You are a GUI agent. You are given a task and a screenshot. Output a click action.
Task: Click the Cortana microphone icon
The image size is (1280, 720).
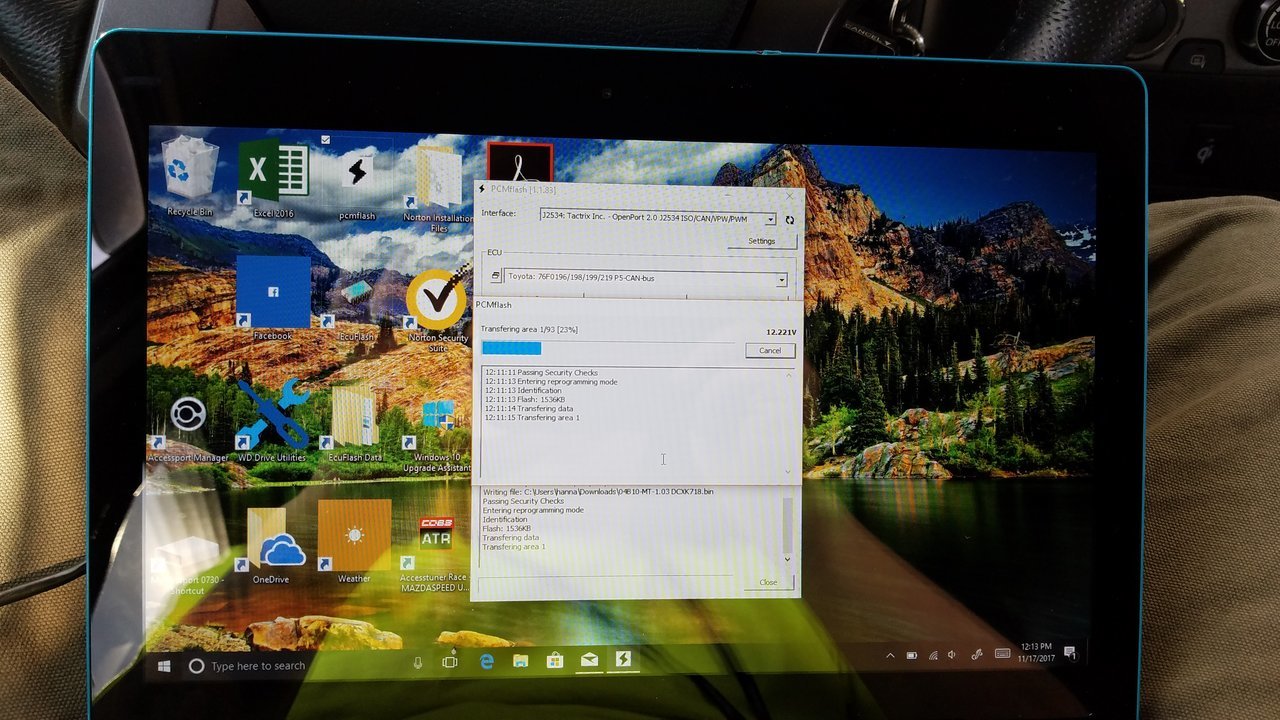point(418,663)
